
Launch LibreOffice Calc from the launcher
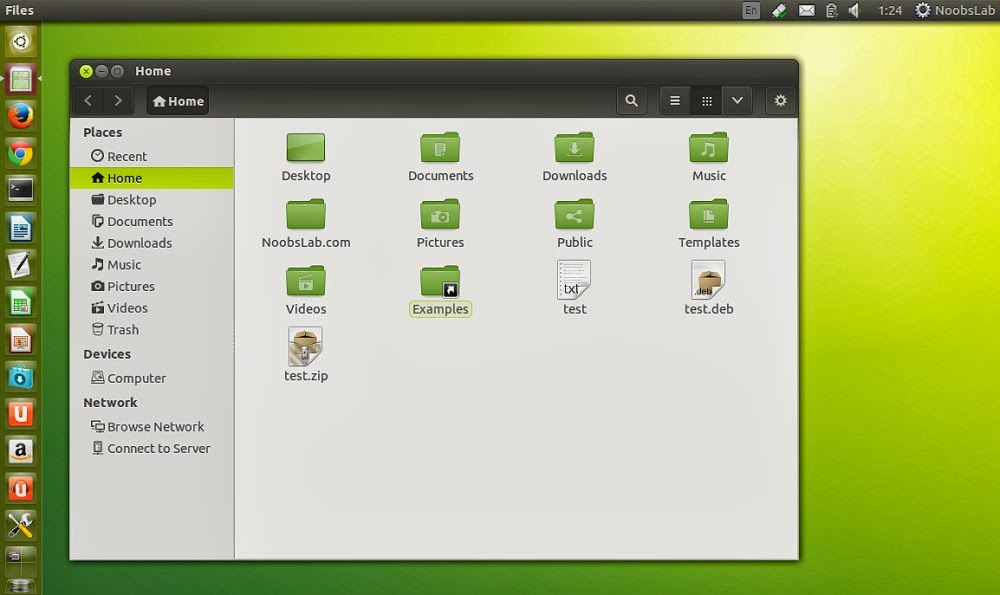20,302
